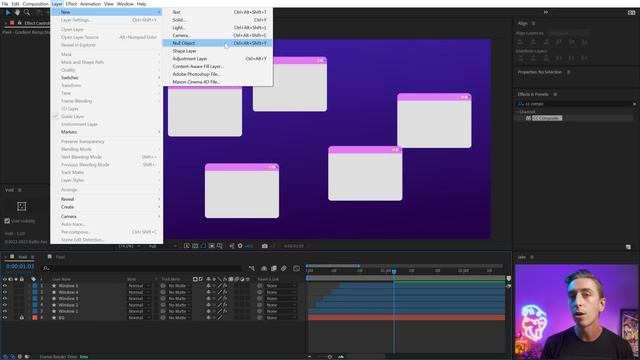The height and width of the screenshot is (360, 640).
Task: Select the CC Composite effect entry
Action: (547, 118)
